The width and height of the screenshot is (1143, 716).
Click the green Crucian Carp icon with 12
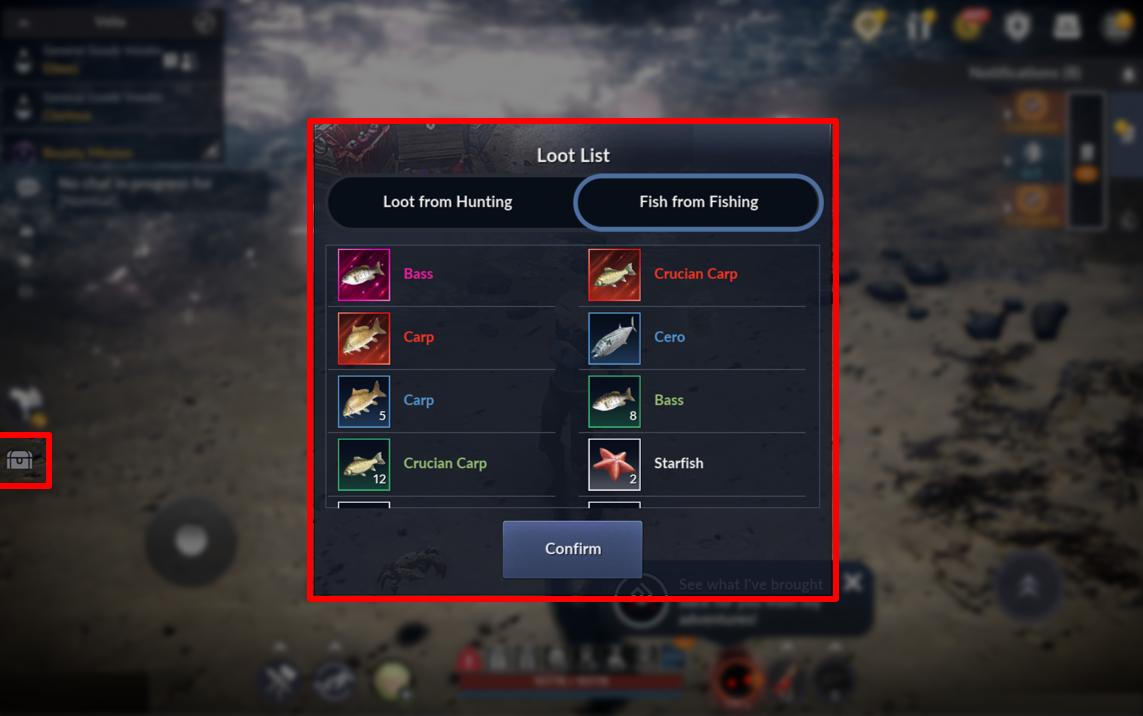coord(364,464)
